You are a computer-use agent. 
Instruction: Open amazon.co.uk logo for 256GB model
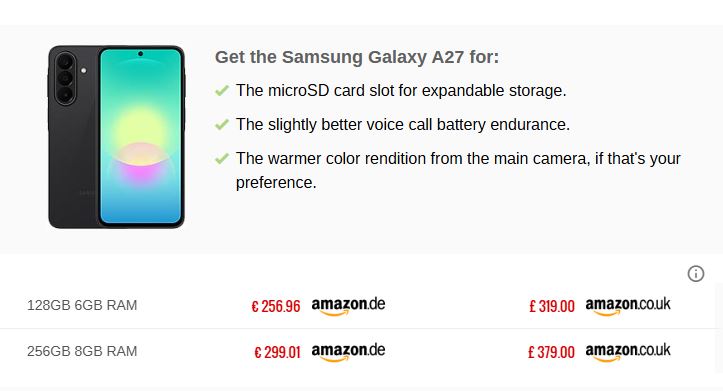coord(628,352)
